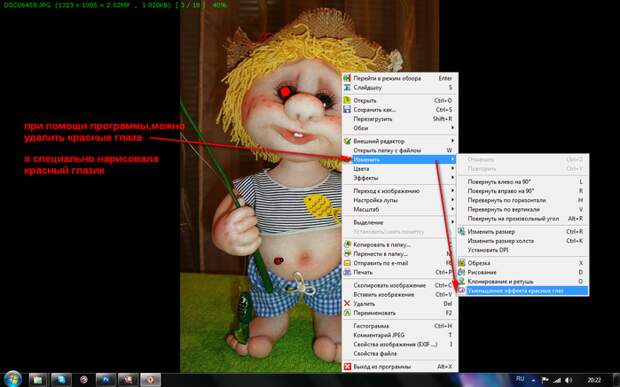Expand the Цвета submenu arrow
The height and width of the screenshot is (387, 620).
click(x=453, y=168)
